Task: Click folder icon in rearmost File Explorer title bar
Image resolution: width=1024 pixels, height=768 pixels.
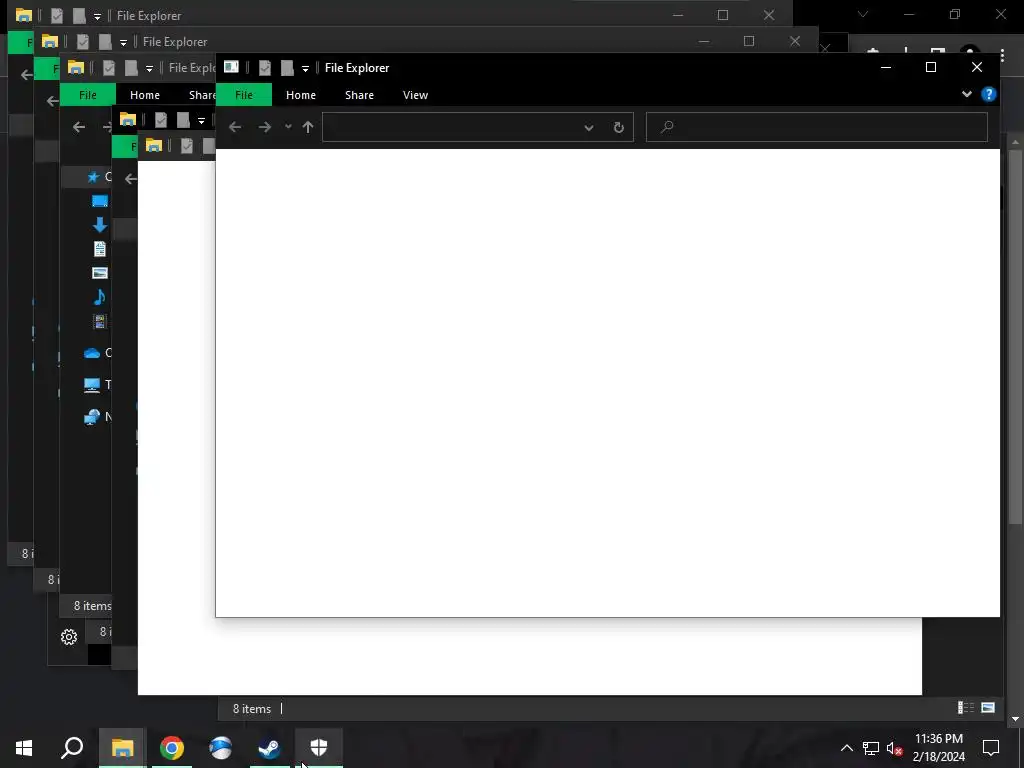Action: pos(24,15)
